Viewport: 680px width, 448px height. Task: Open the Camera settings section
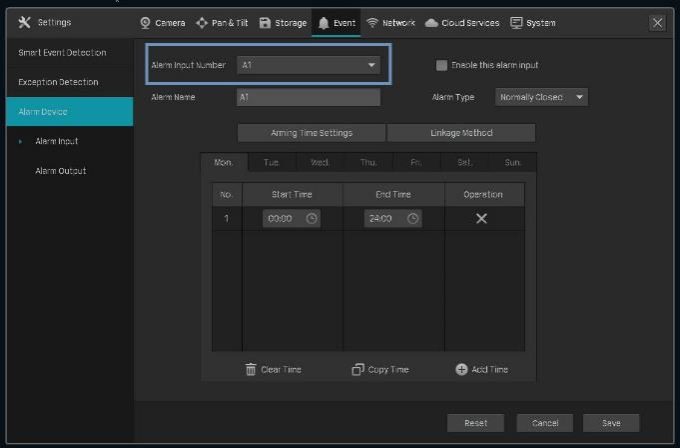tap(162, 22)
